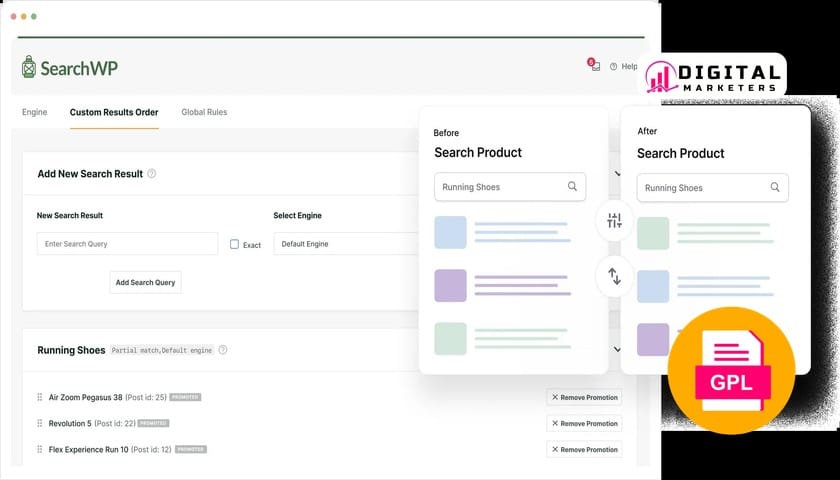Viewport: 840px width, 480px height.
Task: Click info icon beside Add New Search Result
Action: coord(152,173)
